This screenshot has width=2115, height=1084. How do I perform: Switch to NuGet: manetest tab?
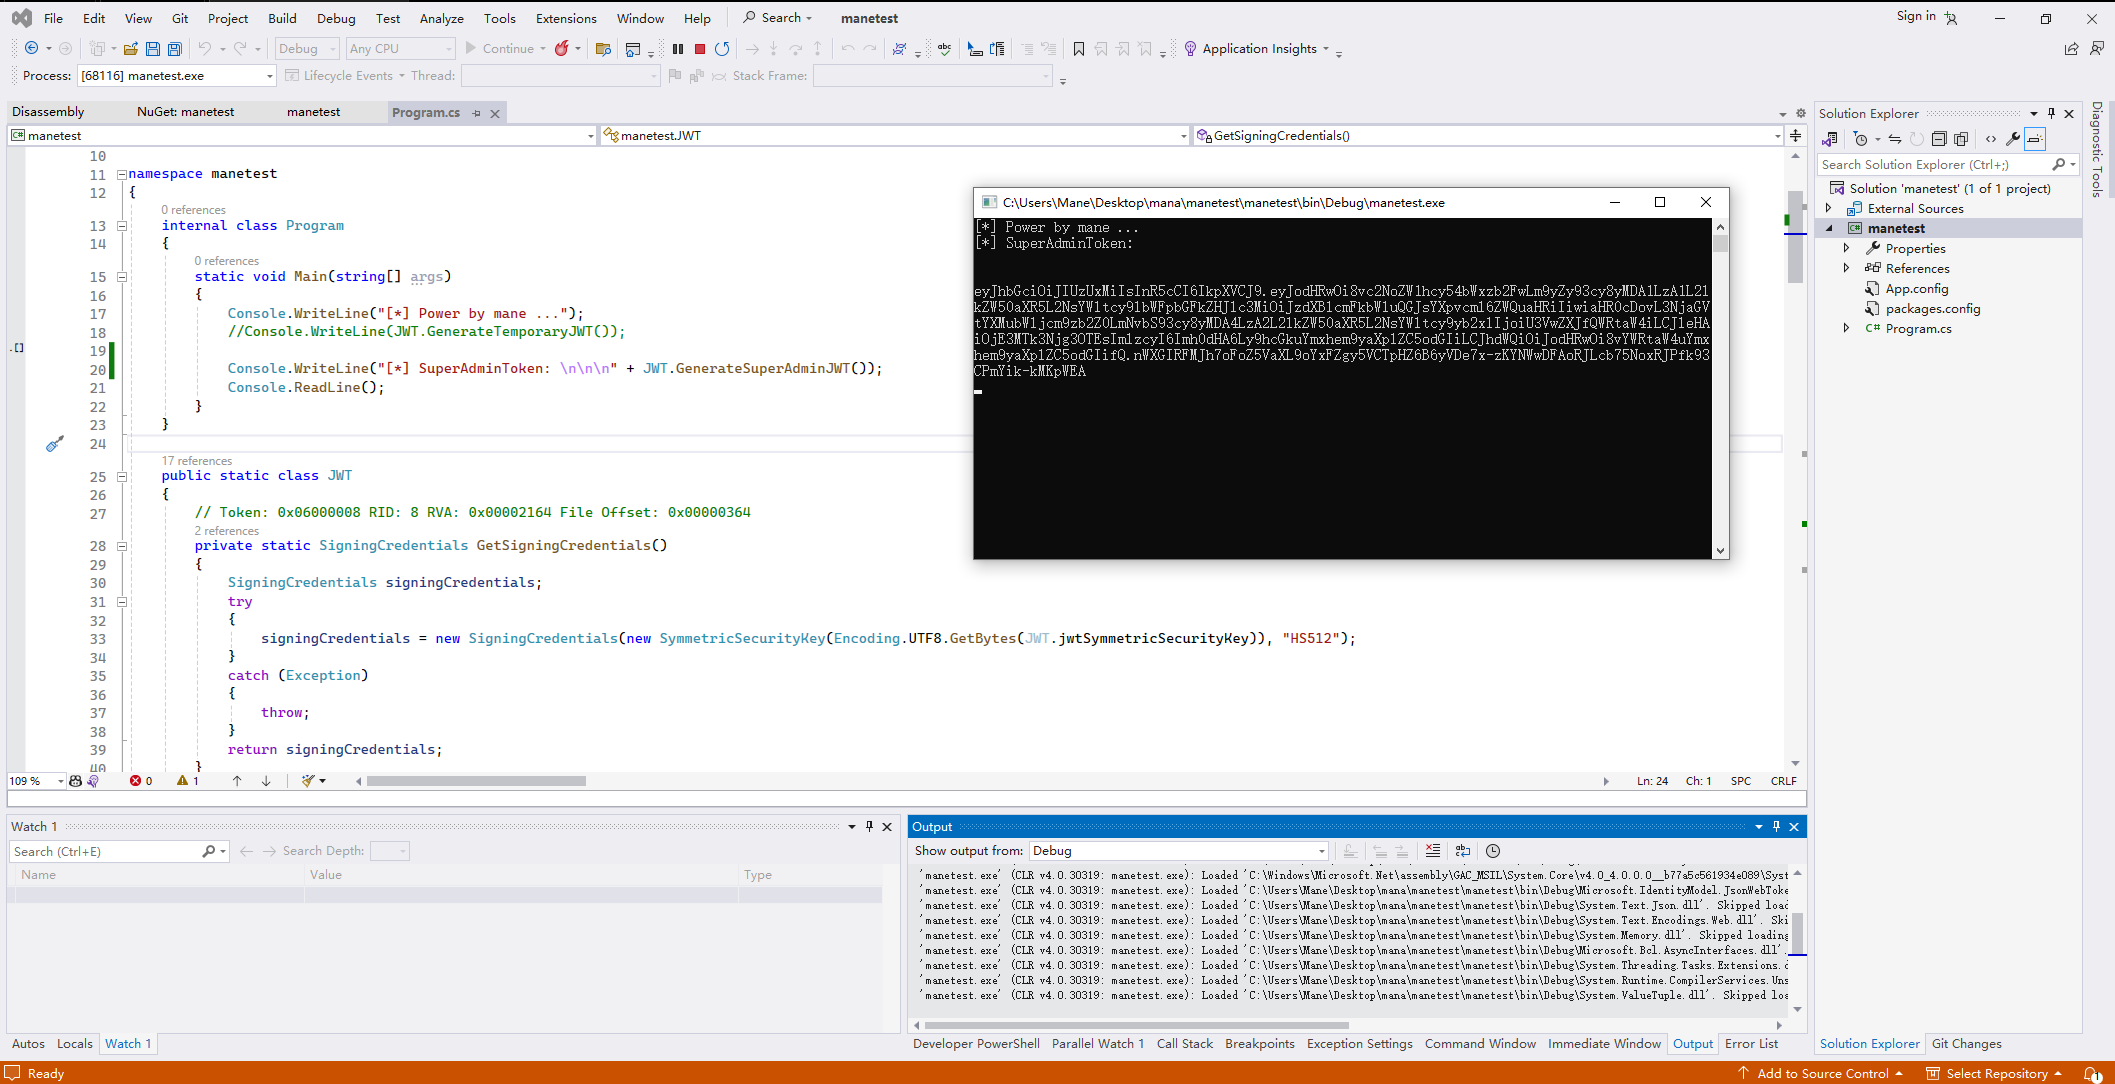click(186, 112)
